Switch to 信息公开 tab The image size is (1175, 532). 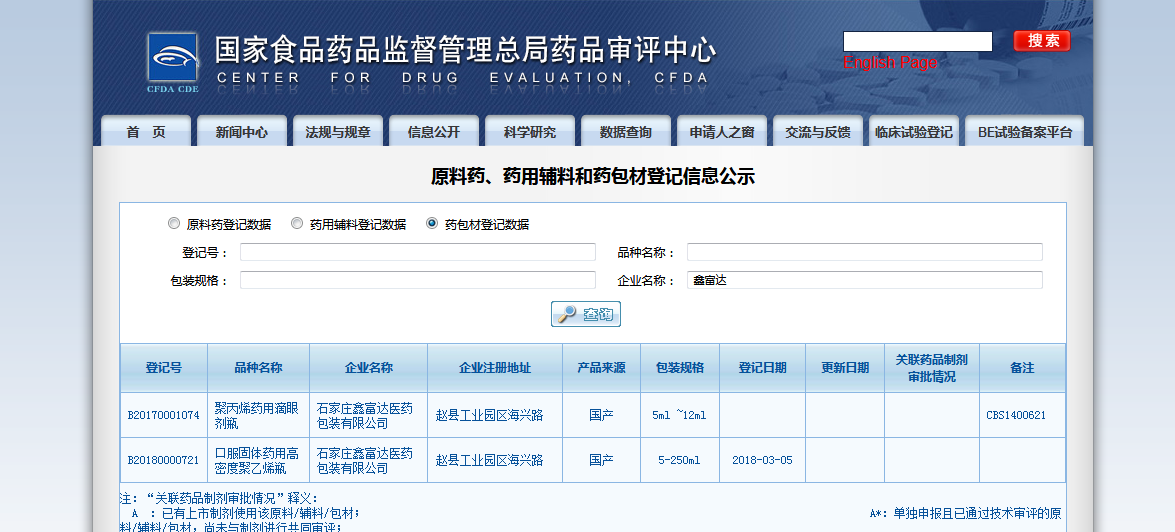click(x=434, y=132)
